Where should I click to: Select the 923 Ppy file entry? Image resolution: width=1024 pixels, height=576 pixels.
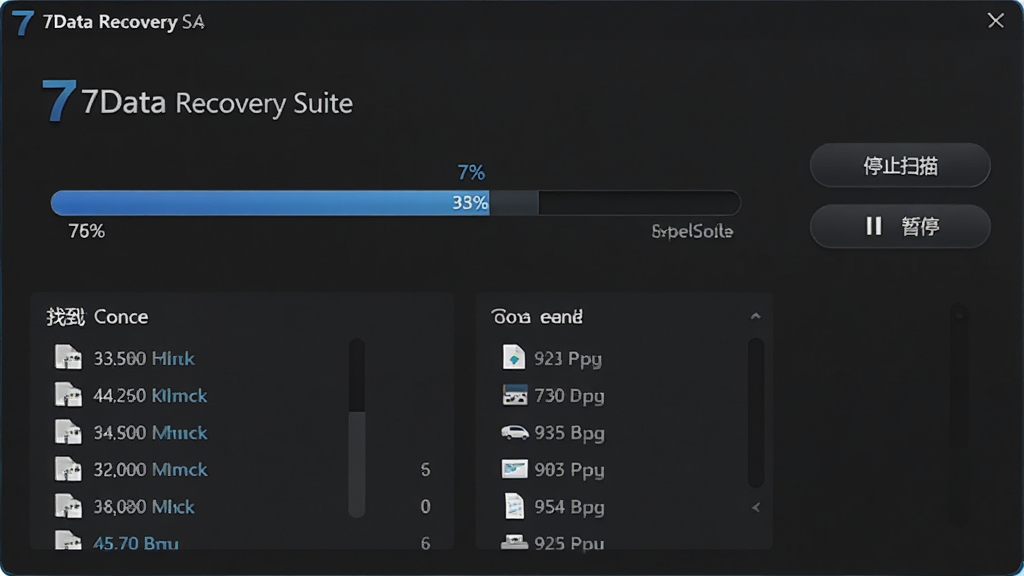click(568, 359)
